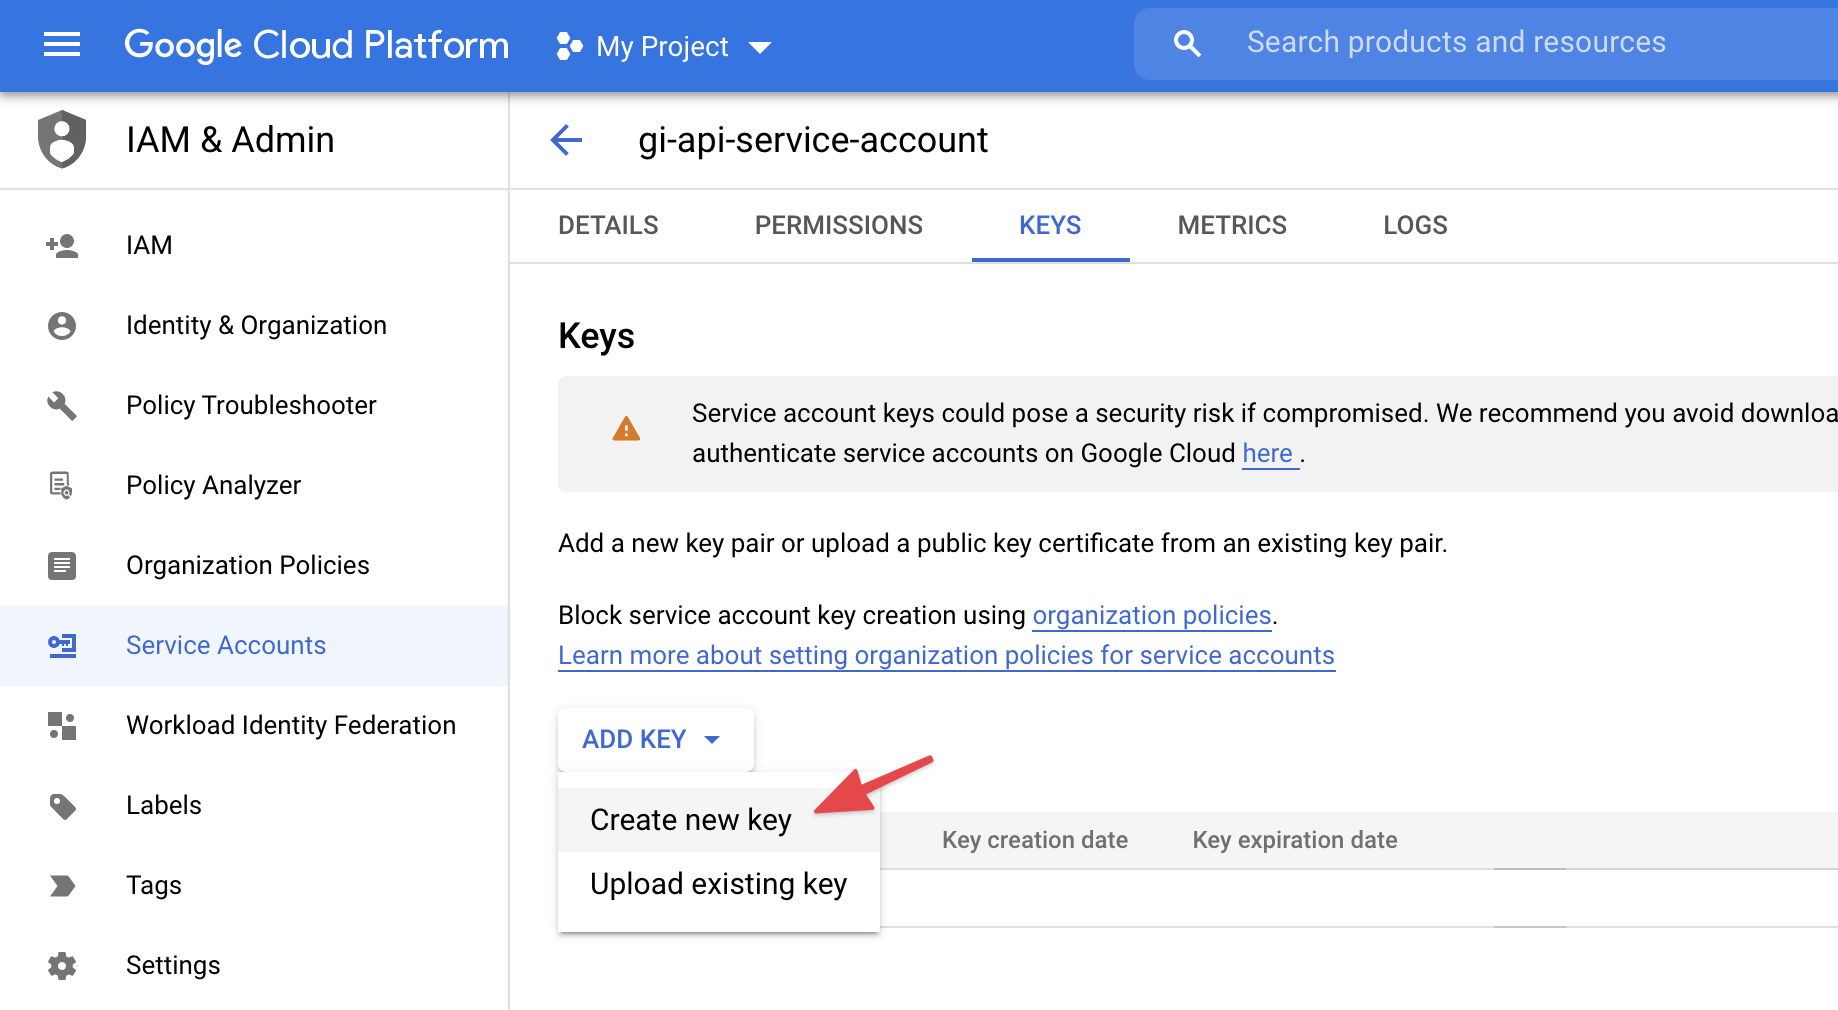Click the Identity & Organization person icon
Image resolution: width=1838 pixels, height=1010 pixels.
tap(62, 325)
